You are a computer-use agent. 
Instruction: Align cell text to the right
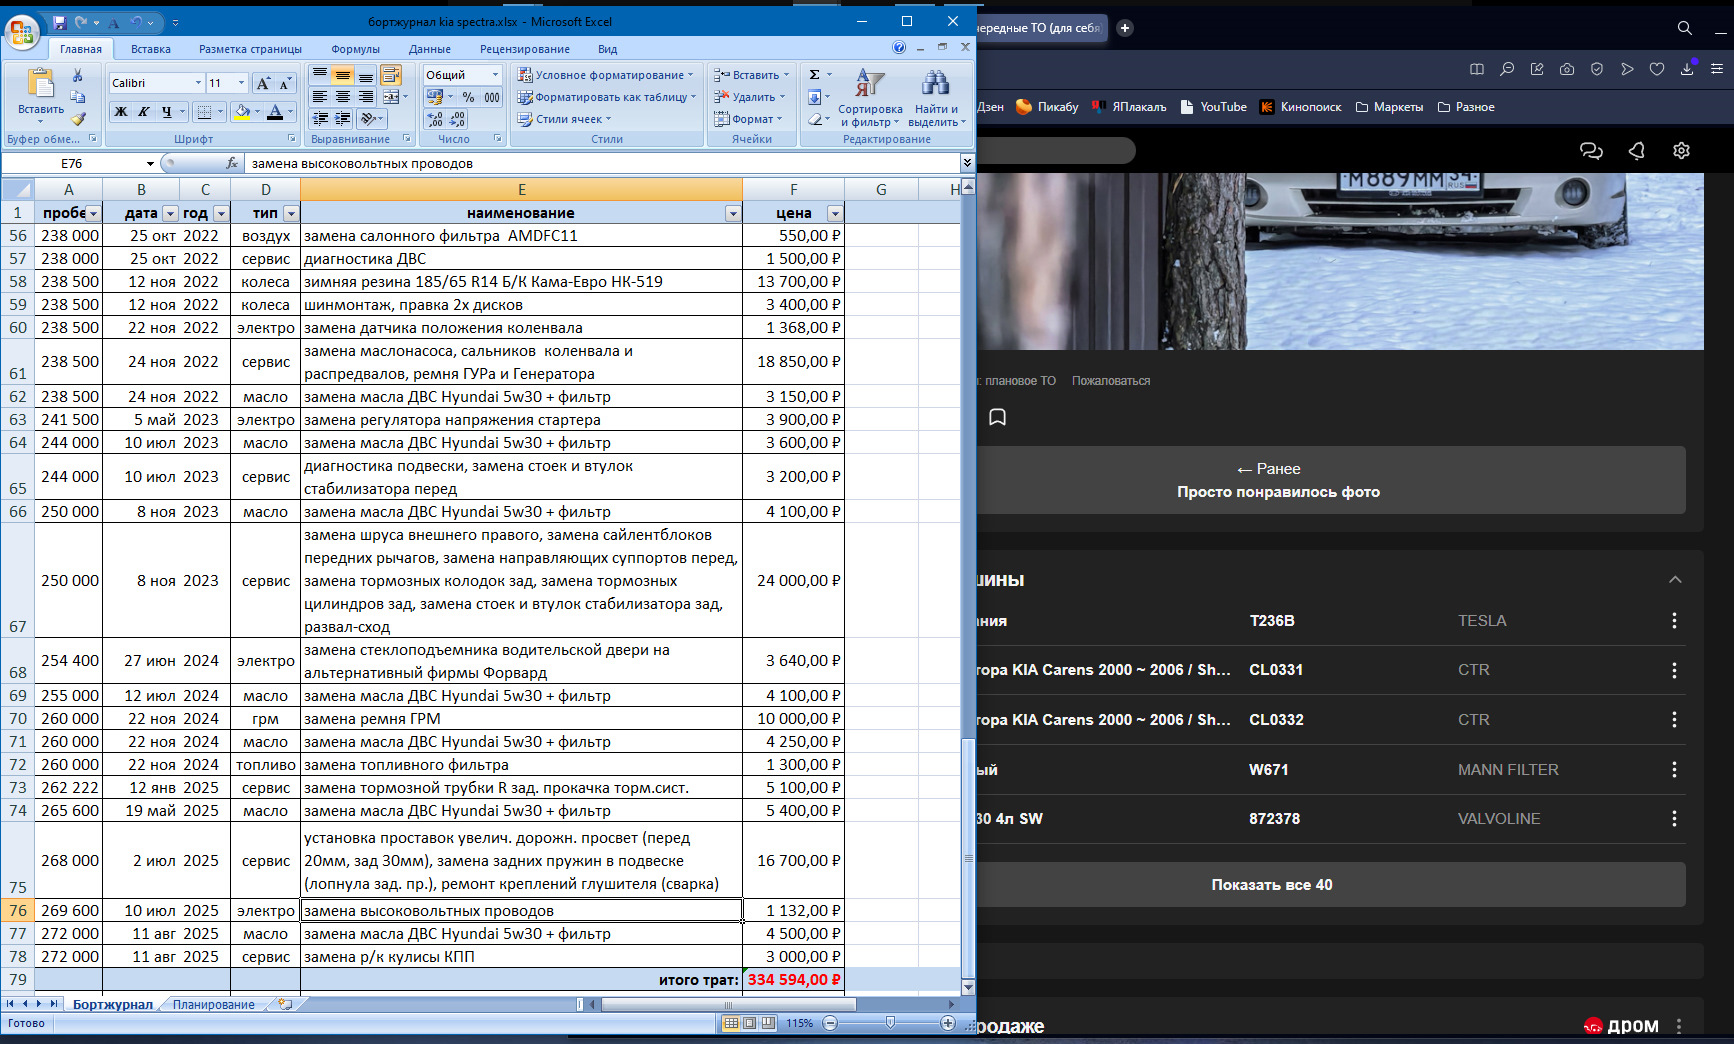366,97
